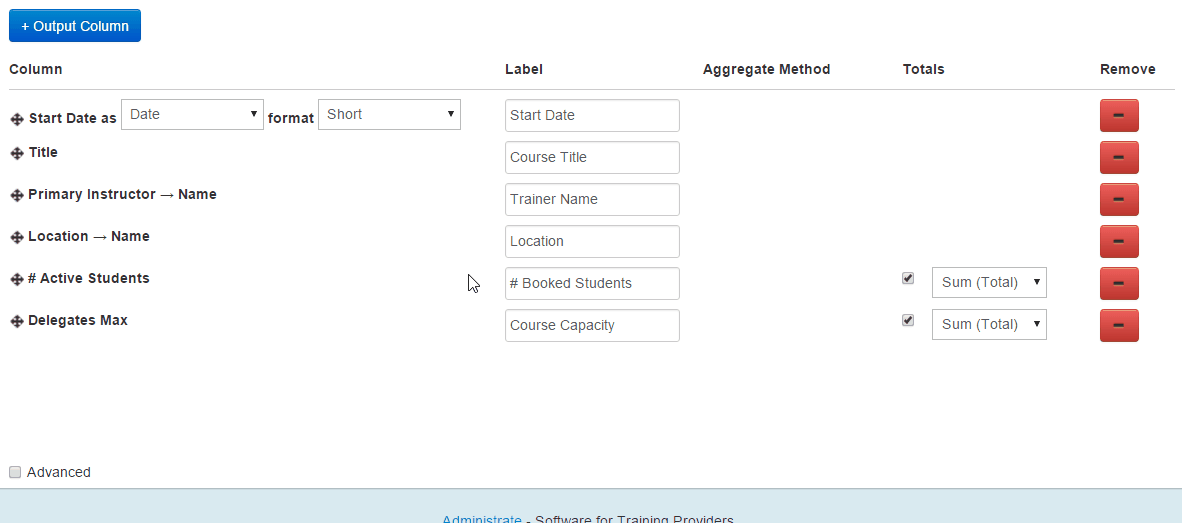Click the Delegates Max column name
Viewport: 1182px width, 523px height.
(x=78, y=320)
